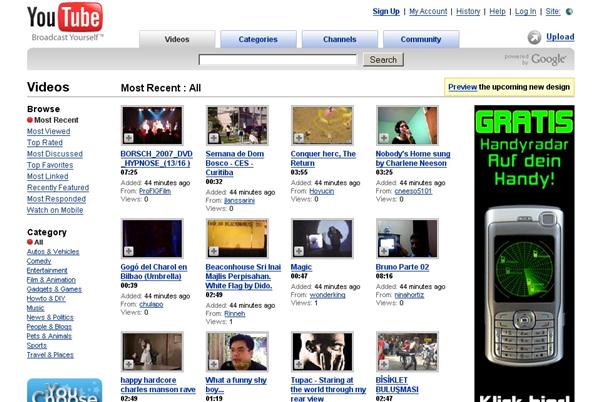
Task: Open the Channels tab
Action: [x=339, y=40]
